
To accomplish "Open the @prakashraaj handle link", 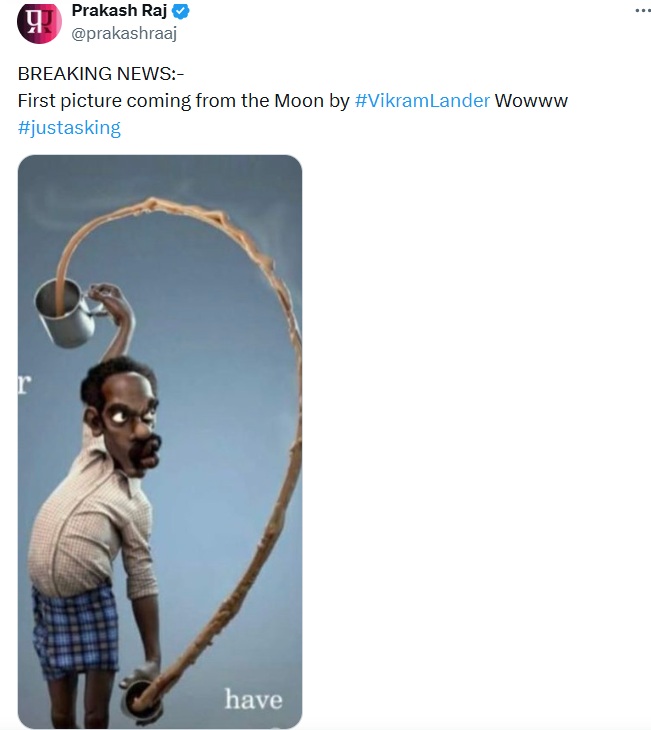I will point(124,33).
